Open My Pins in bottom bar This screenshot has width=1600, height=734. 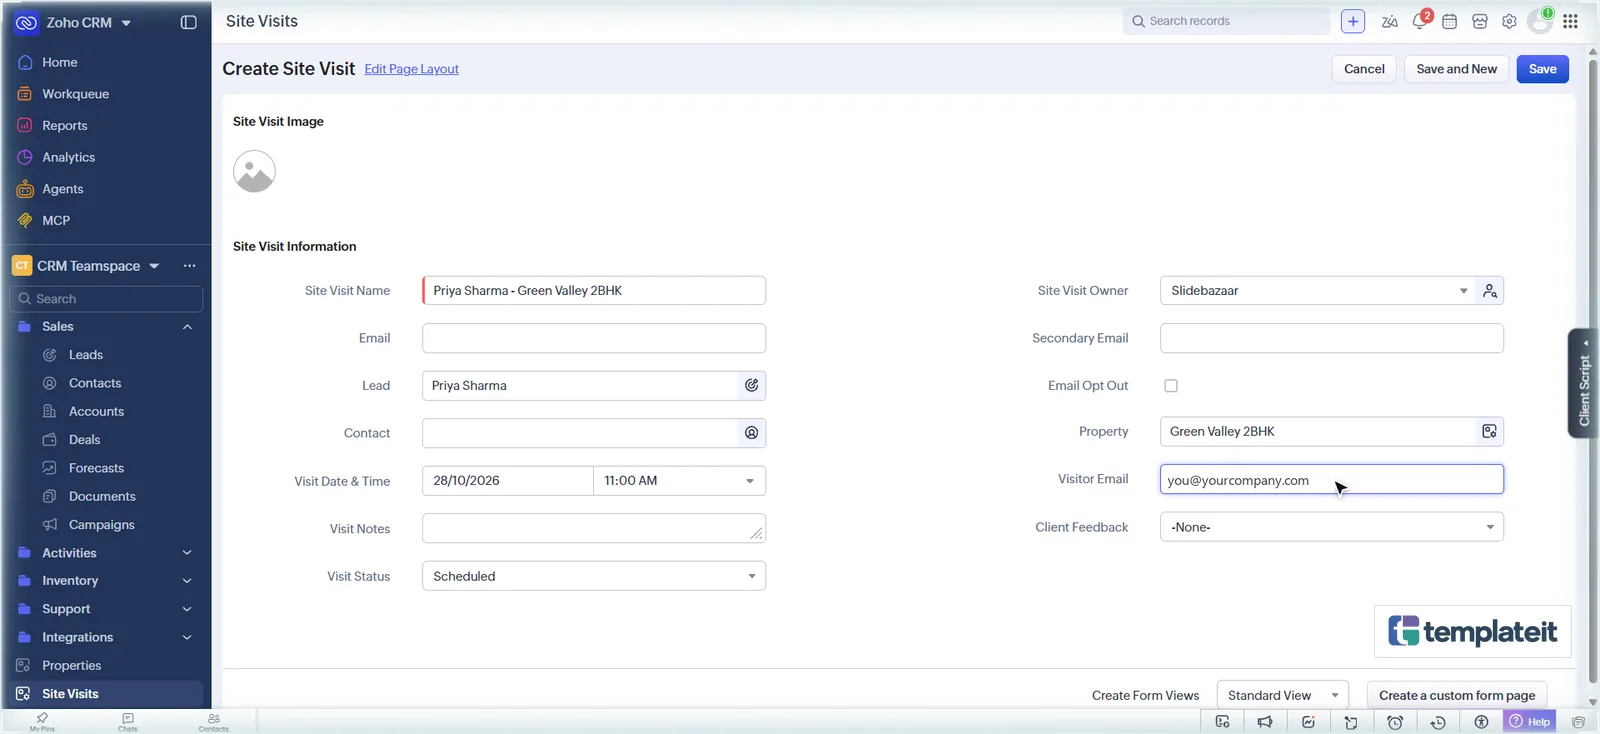(x=42, y=722)
